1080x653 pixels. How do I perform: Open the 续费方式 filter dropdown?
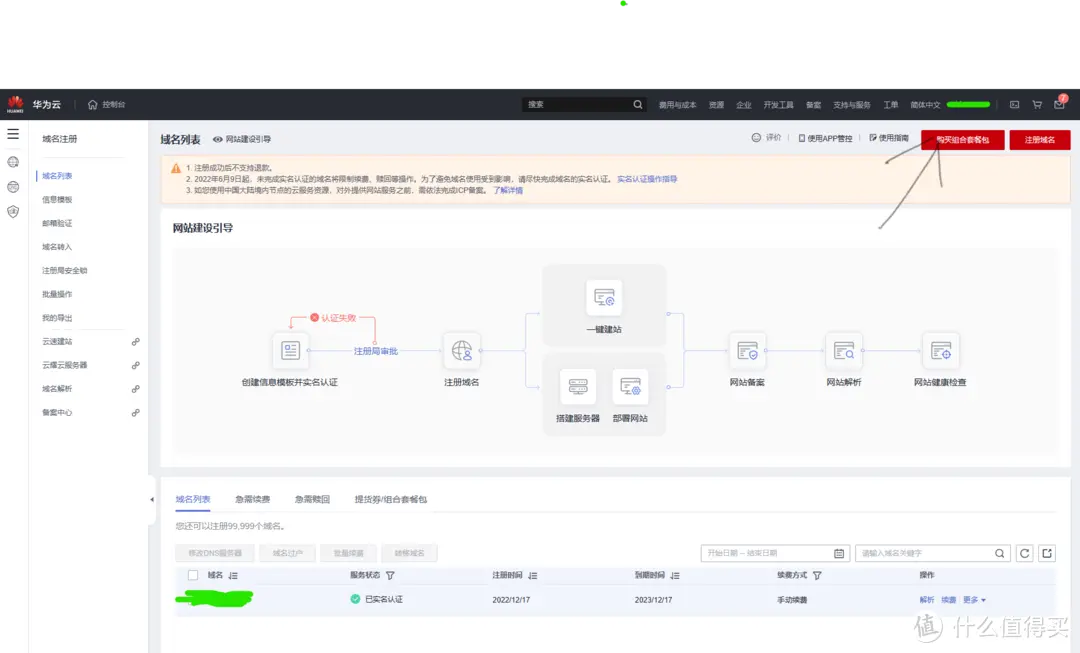(x=819, y=575)
